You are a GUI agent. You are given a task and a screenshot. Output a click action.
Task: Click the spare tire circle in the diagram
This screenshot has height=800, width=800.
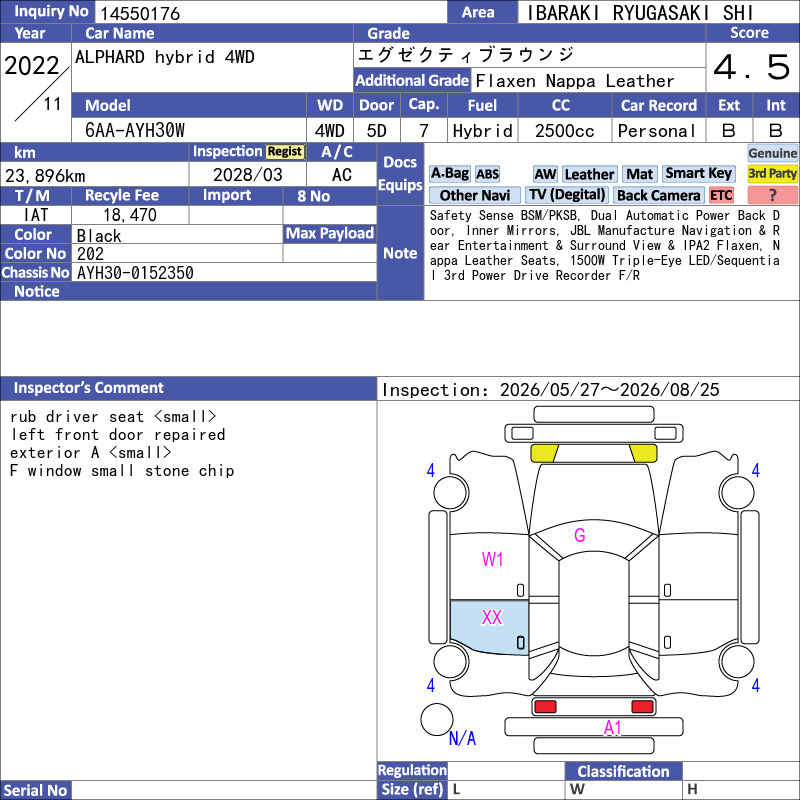437,719
